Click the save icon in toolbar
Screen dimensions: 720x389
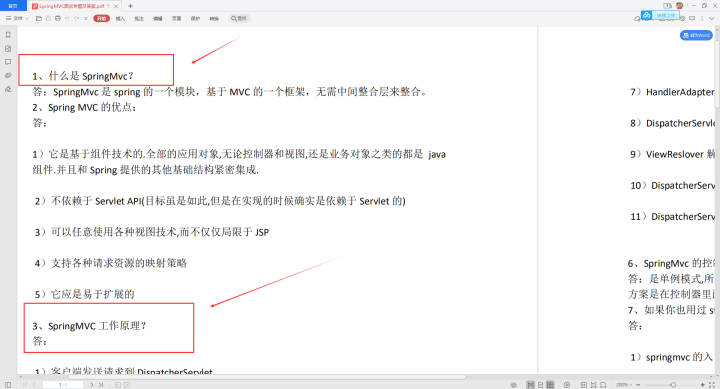tap(48, 18)
